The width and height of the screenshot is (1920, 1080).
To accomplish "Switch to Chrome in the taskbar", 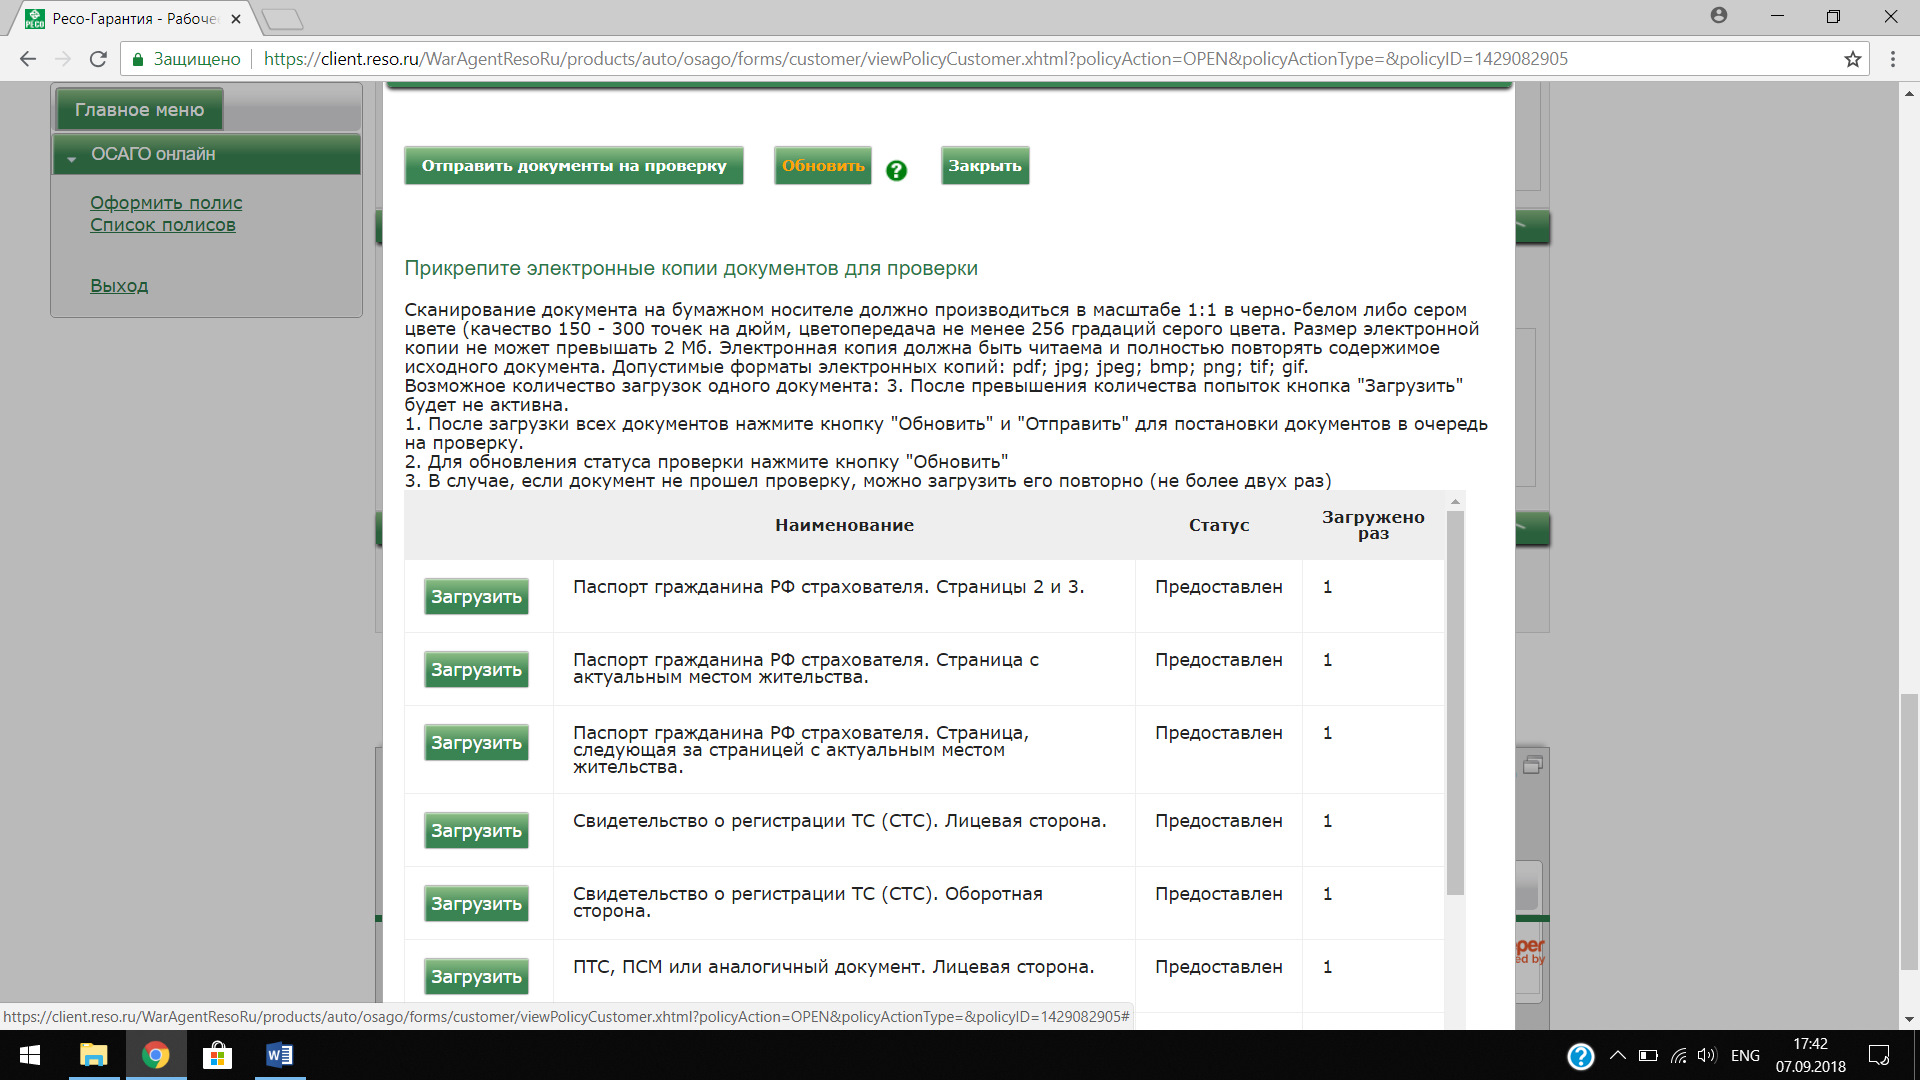I will click(156, 1055).
